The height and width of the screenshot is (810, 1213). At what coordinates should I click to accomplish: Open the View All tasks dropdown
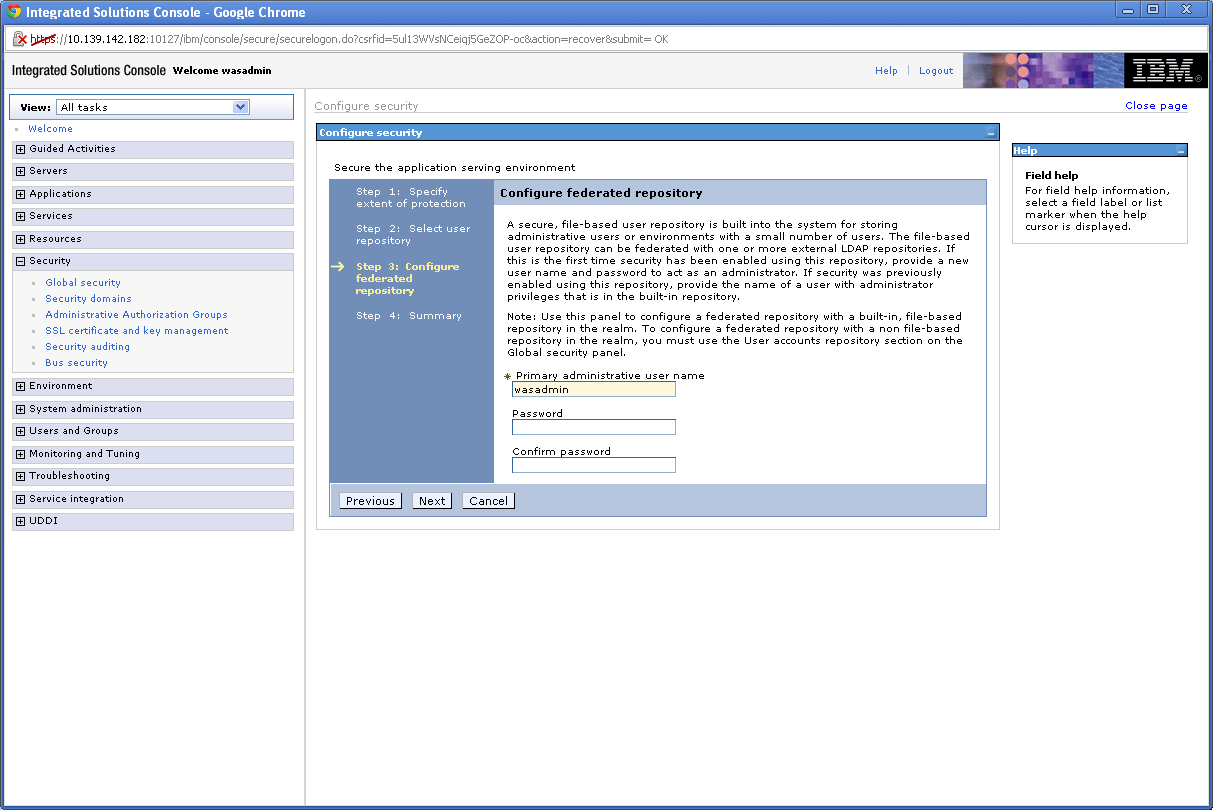(x=153, y=107)
